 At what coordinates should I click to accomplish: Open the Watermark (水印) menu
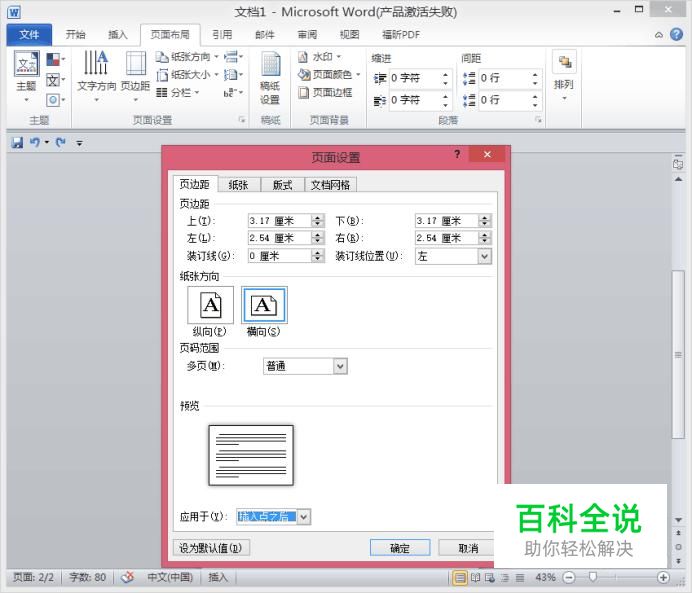click(320, 57)
